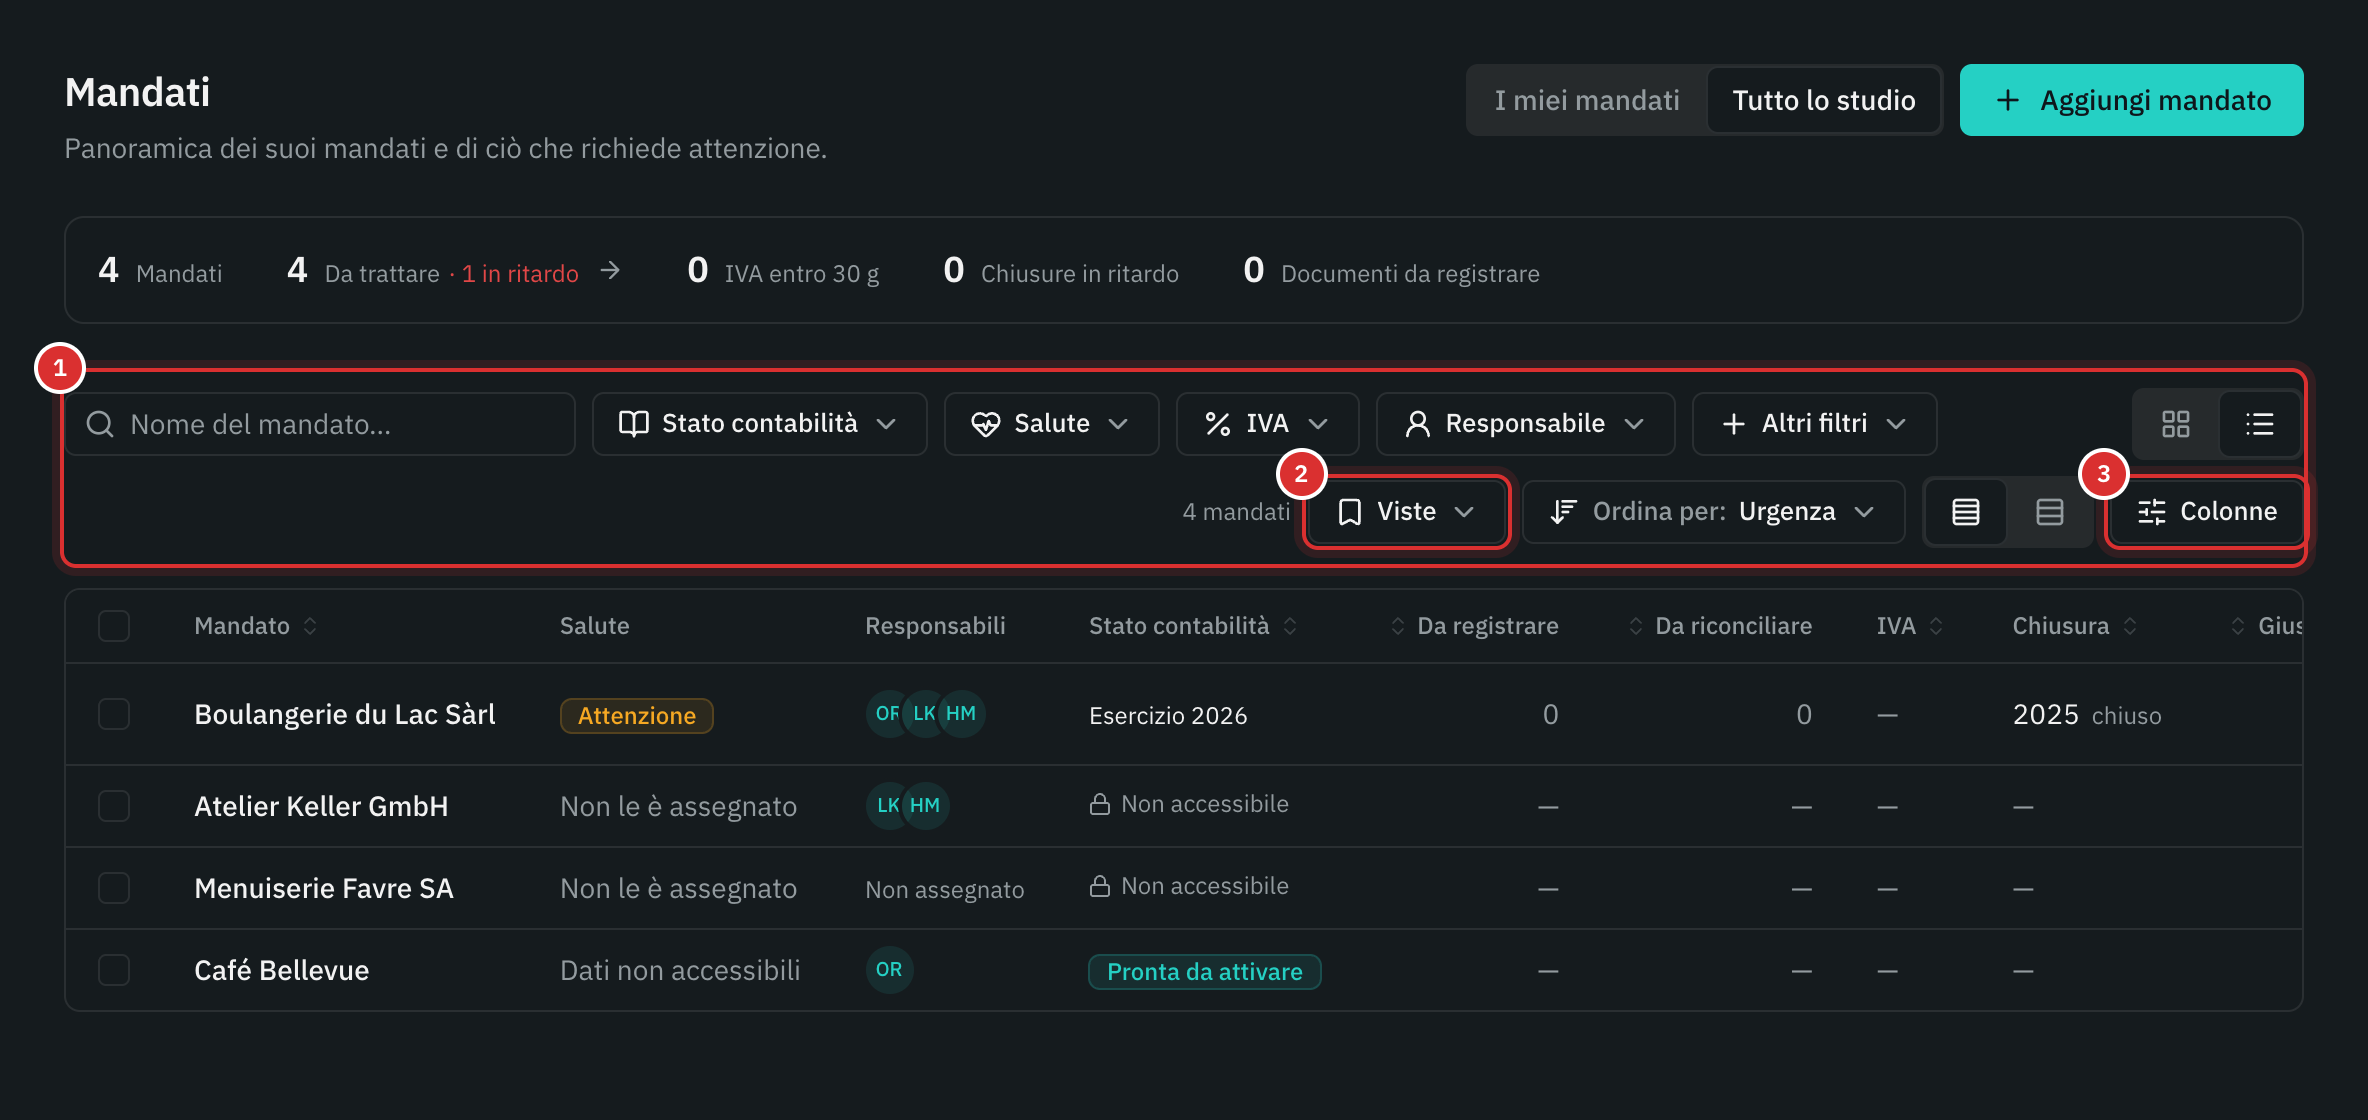Sort by Mandato column arrows
Image resolution: width=2368 pixels, height=1120 pixels.
[310, 626]
